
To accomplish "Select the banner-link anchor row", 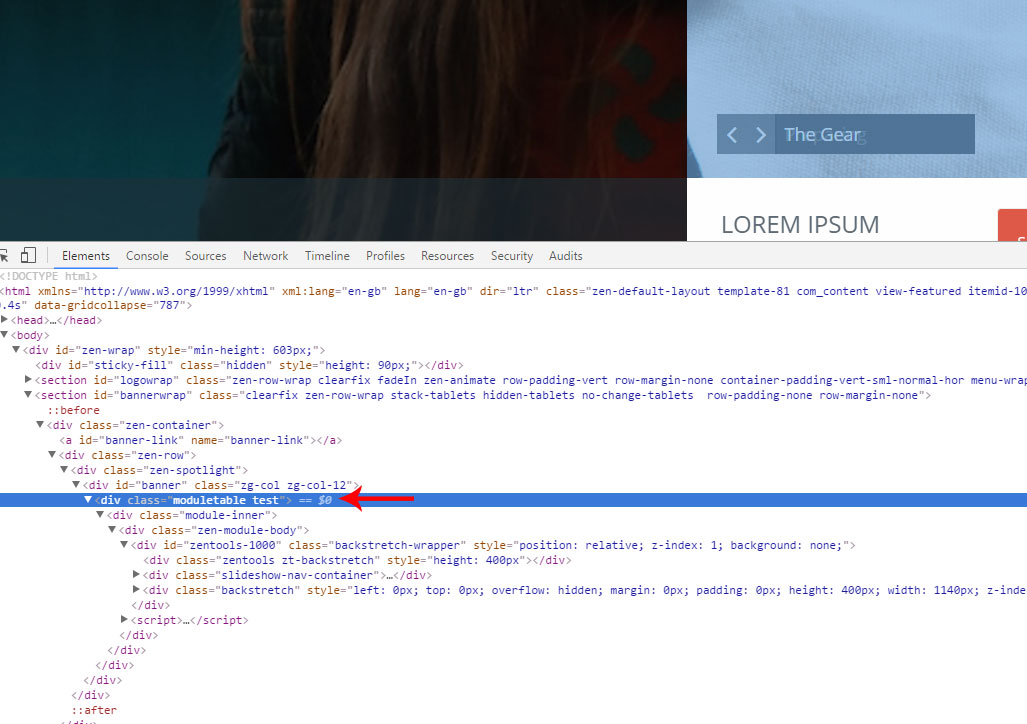I will (200, 440).
